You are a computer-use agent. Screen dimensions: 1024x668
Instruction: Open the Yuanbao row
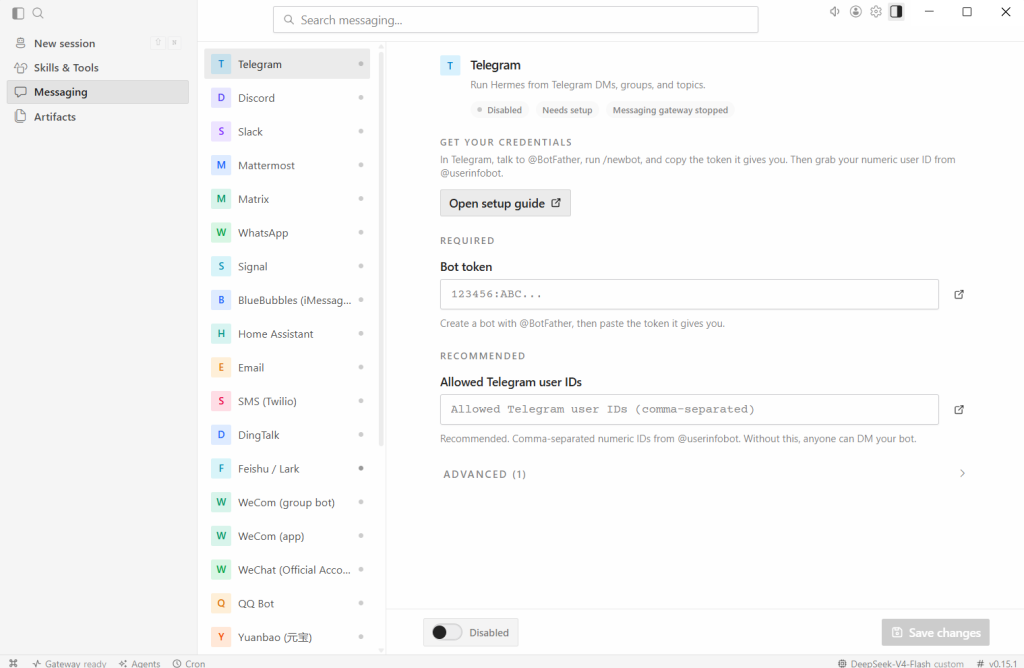coord(287,637)
